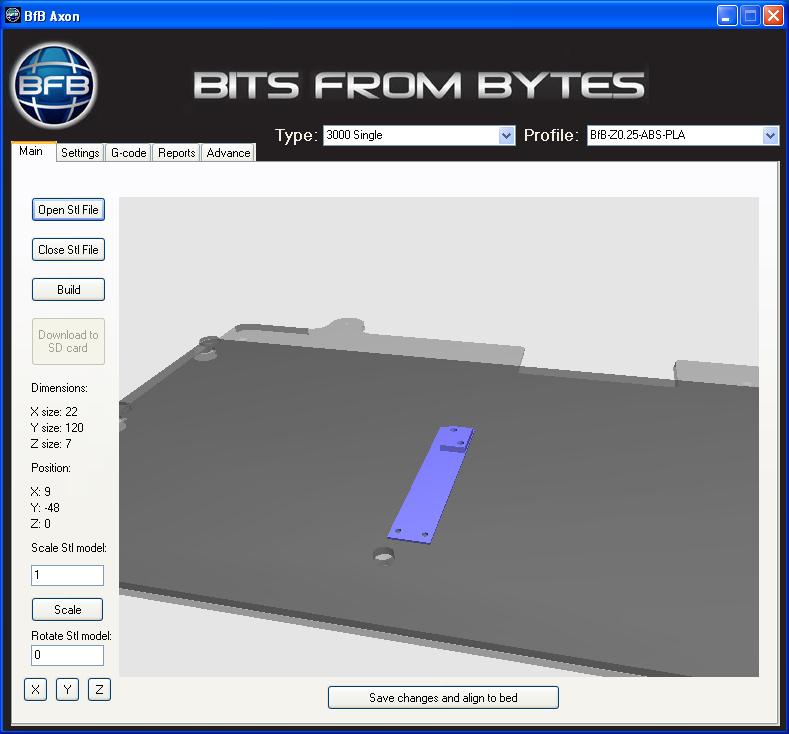Click the Z: 0 position value
Screen dimensions: 789x734
coord(40,524)
